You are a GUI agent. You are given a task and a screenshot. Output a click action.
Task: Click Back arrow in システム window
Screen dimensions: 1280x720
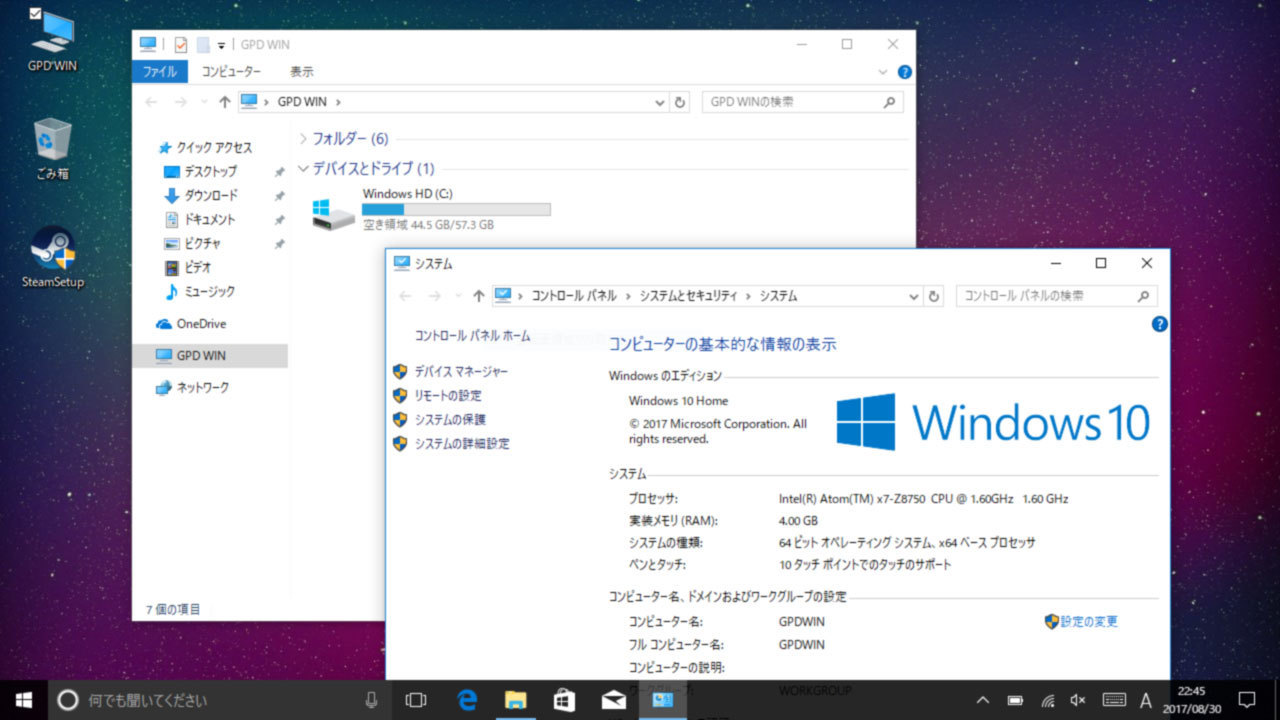(405, 296)
